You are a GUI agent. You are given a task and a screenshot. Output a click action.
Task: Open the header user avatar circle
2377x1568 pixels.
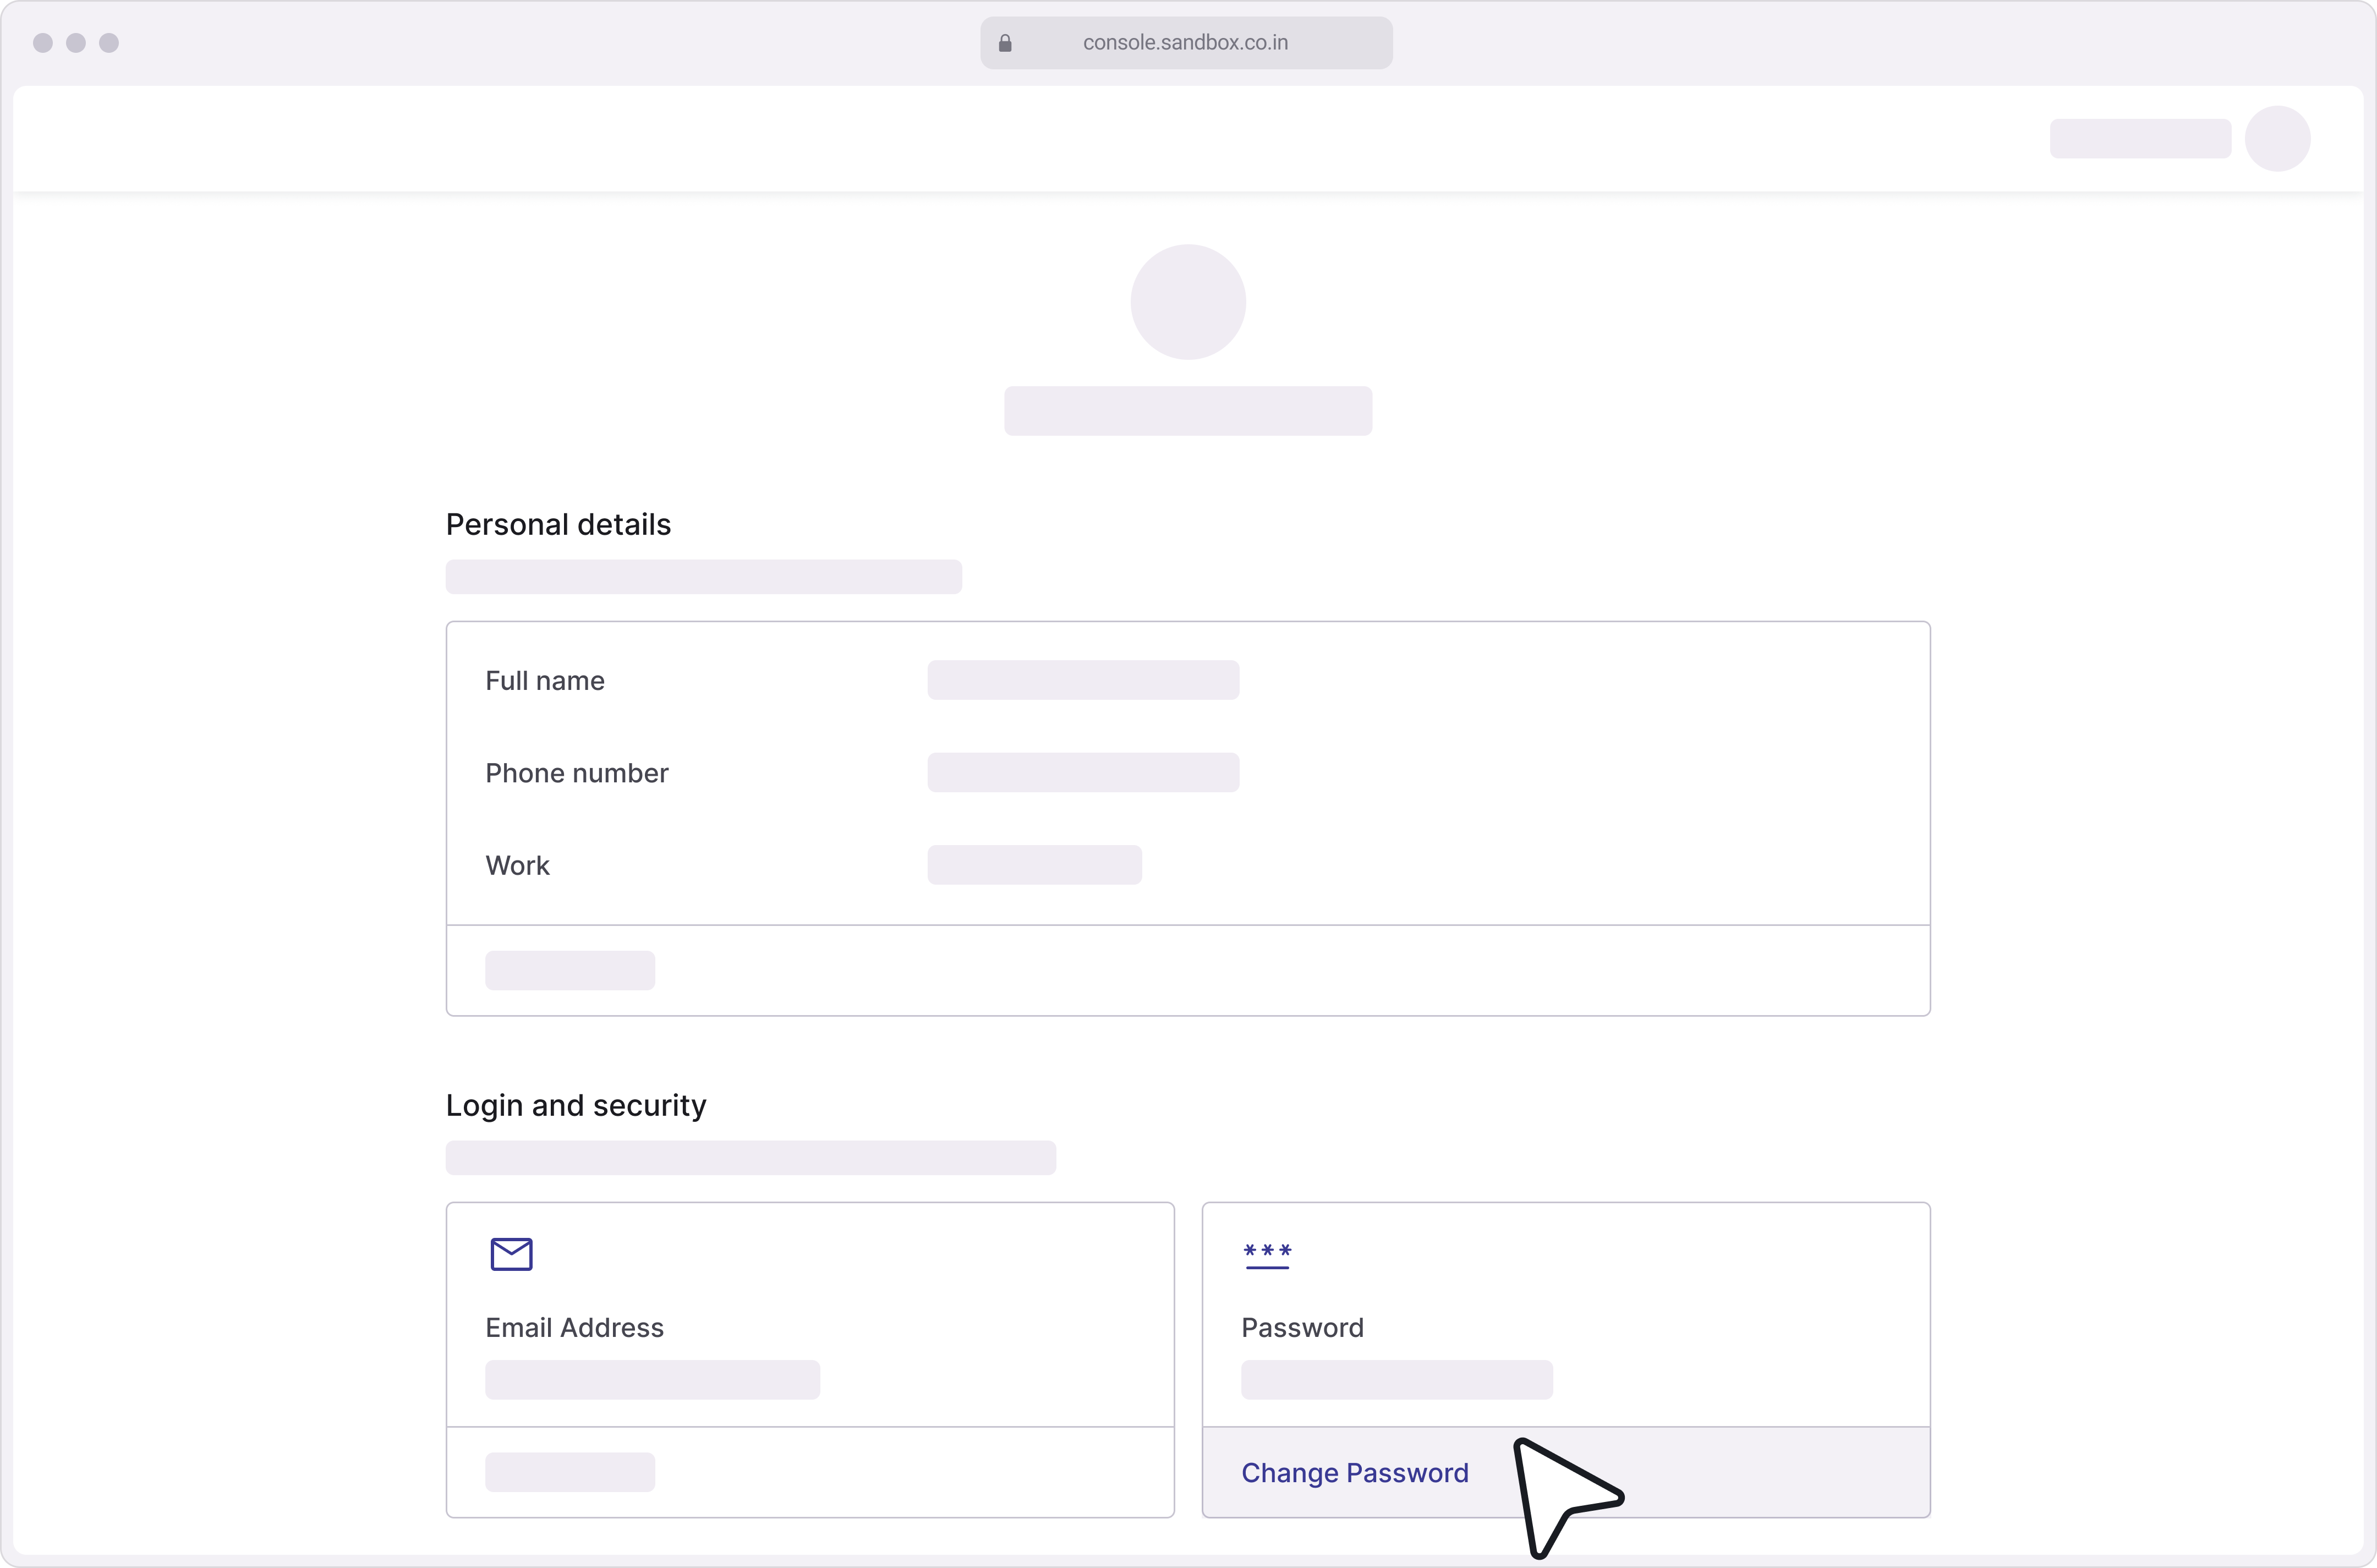coord(2277,138)
